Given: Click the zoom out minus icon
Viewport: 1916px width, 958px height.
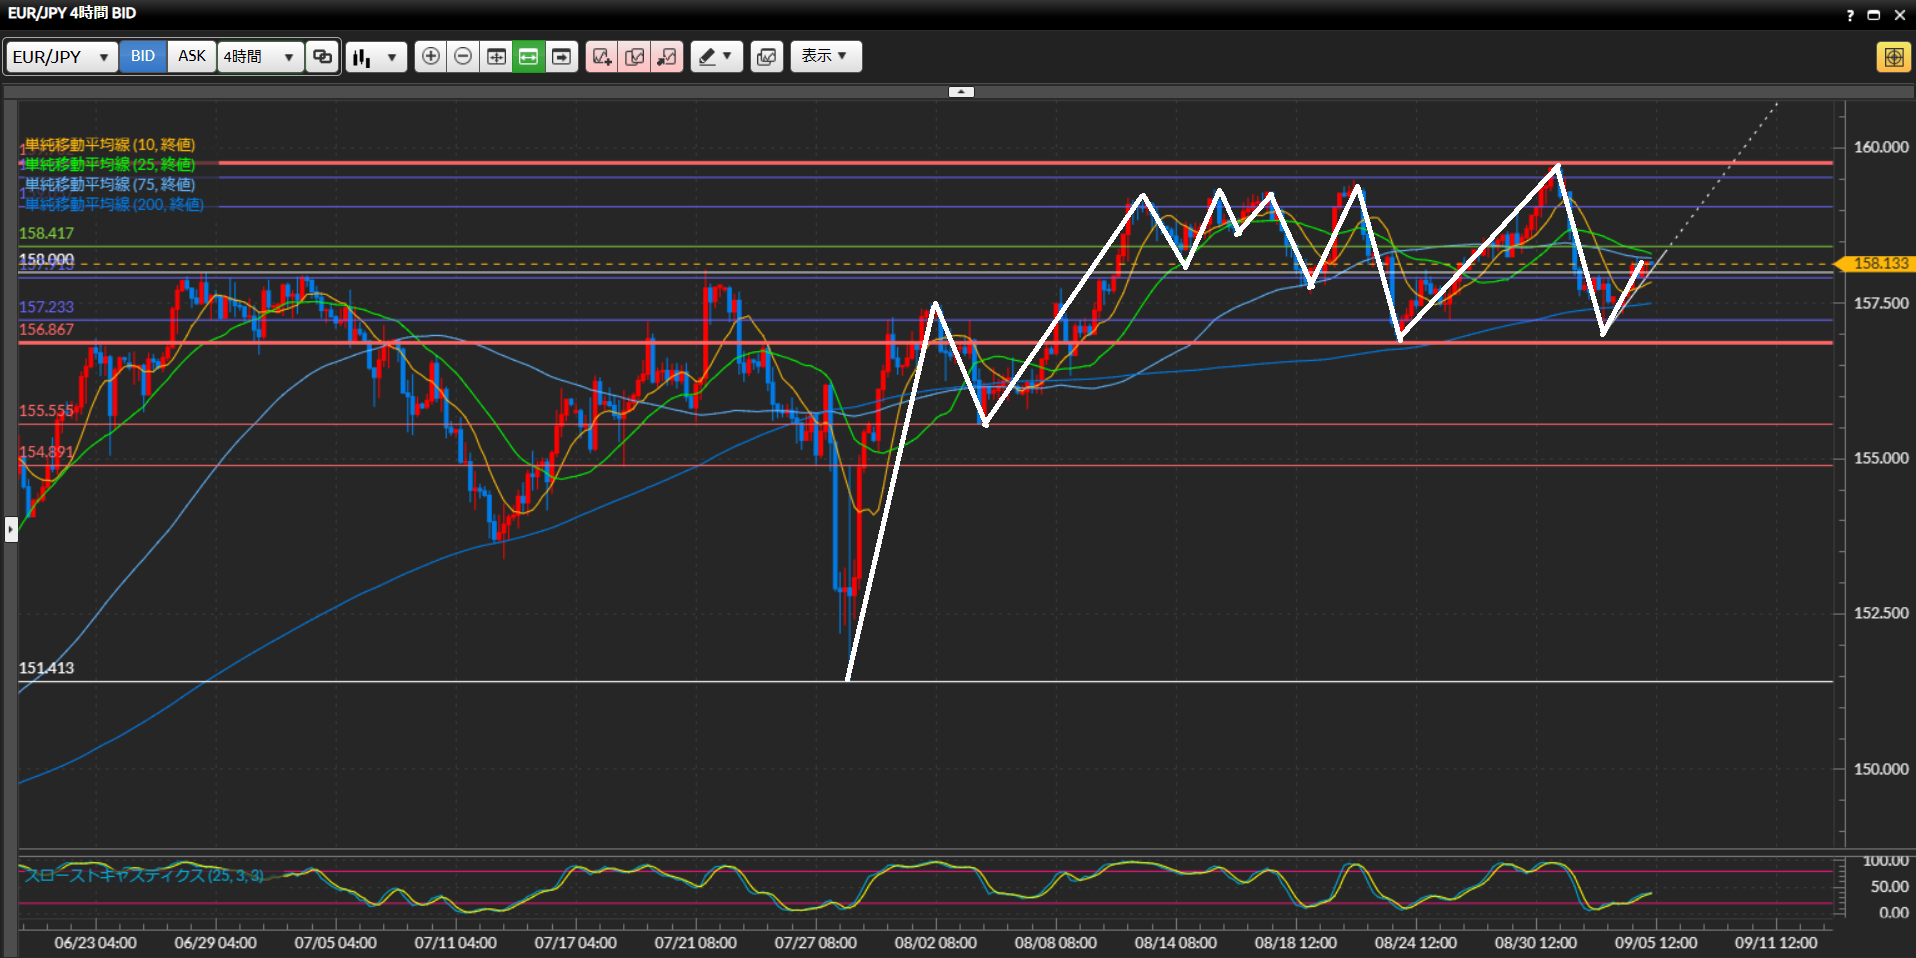Looking at the screenshot, I should pos(463,56).
